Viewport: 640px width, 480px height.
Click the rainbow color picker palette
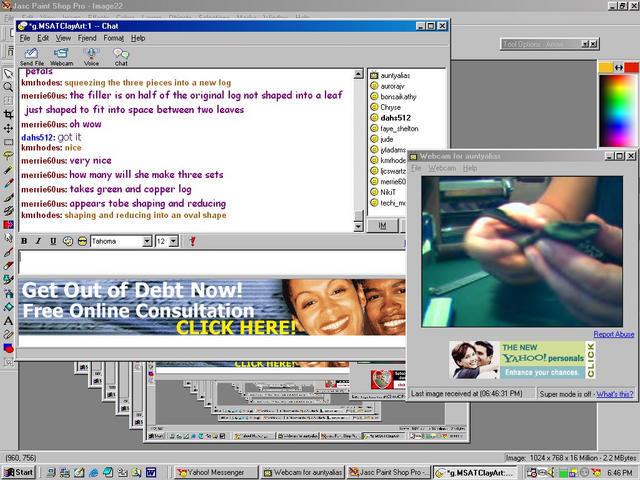pyautogui.click(x=618, y=110)
